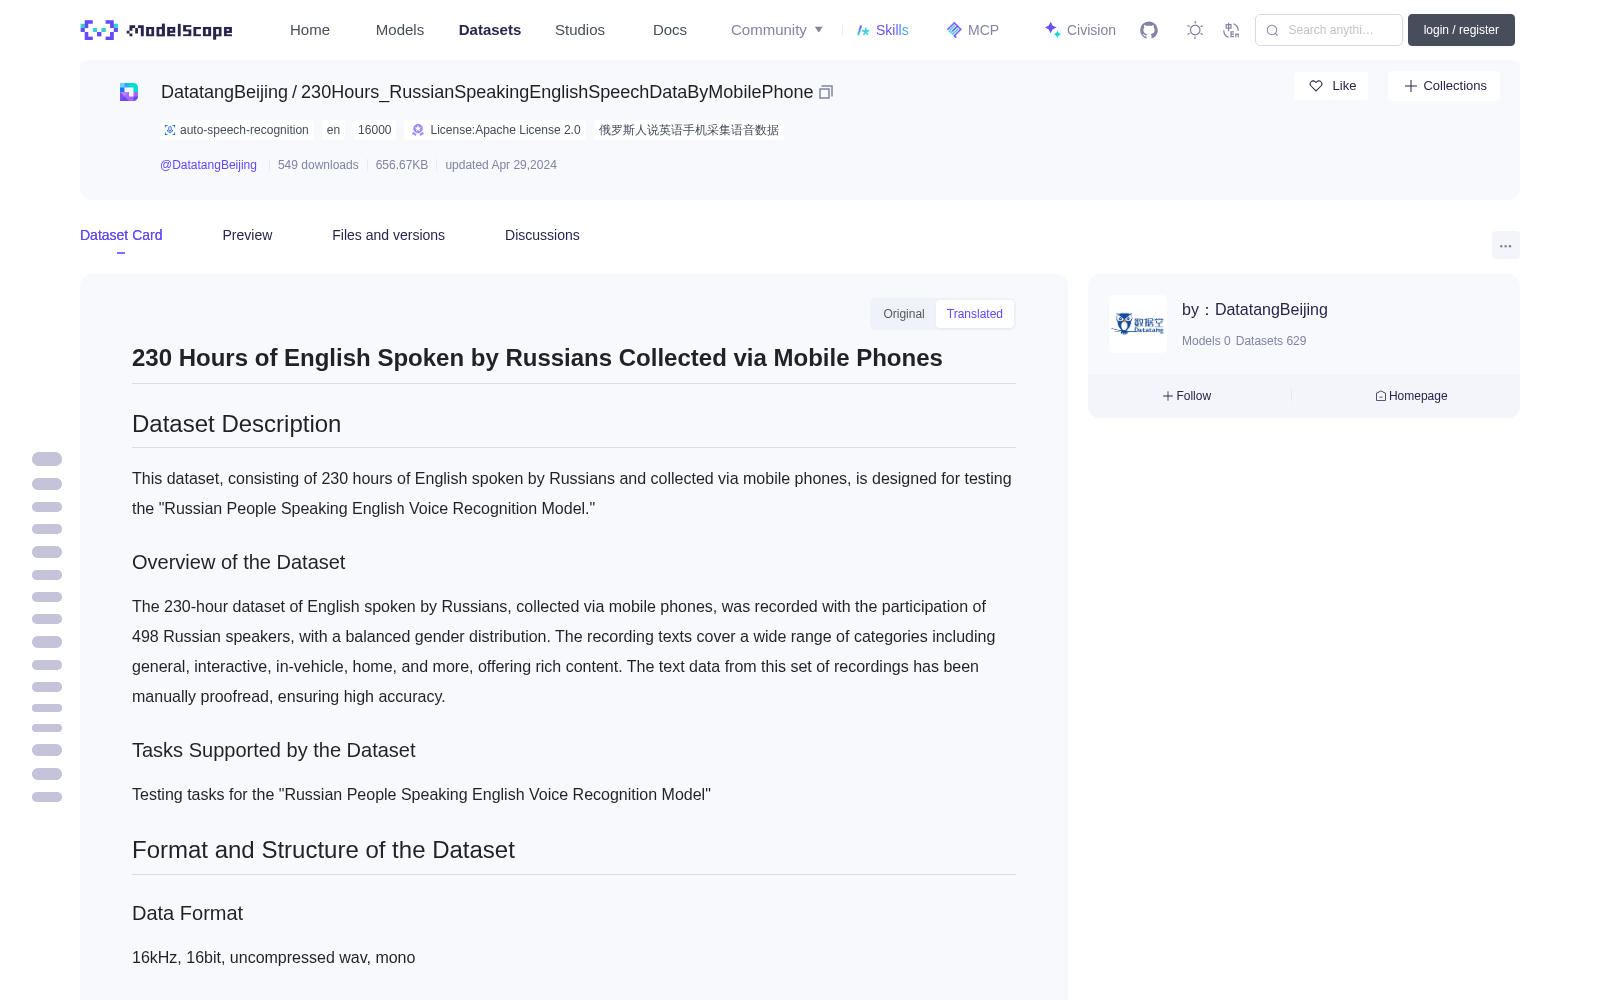
Task: Switch language with the translate icon
Action: pos(1232,30)
